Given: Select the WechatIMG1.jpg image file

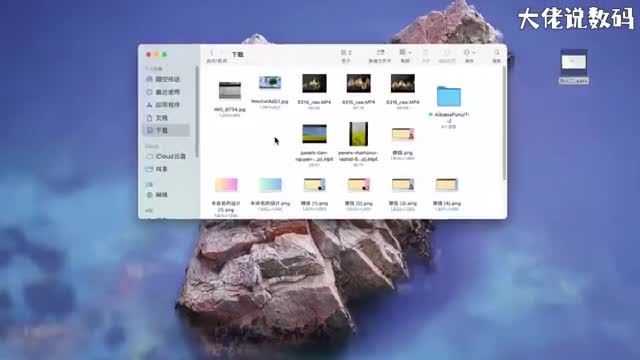Looking at the screenshot, I should pyautogui.click(x=270, y=83).
